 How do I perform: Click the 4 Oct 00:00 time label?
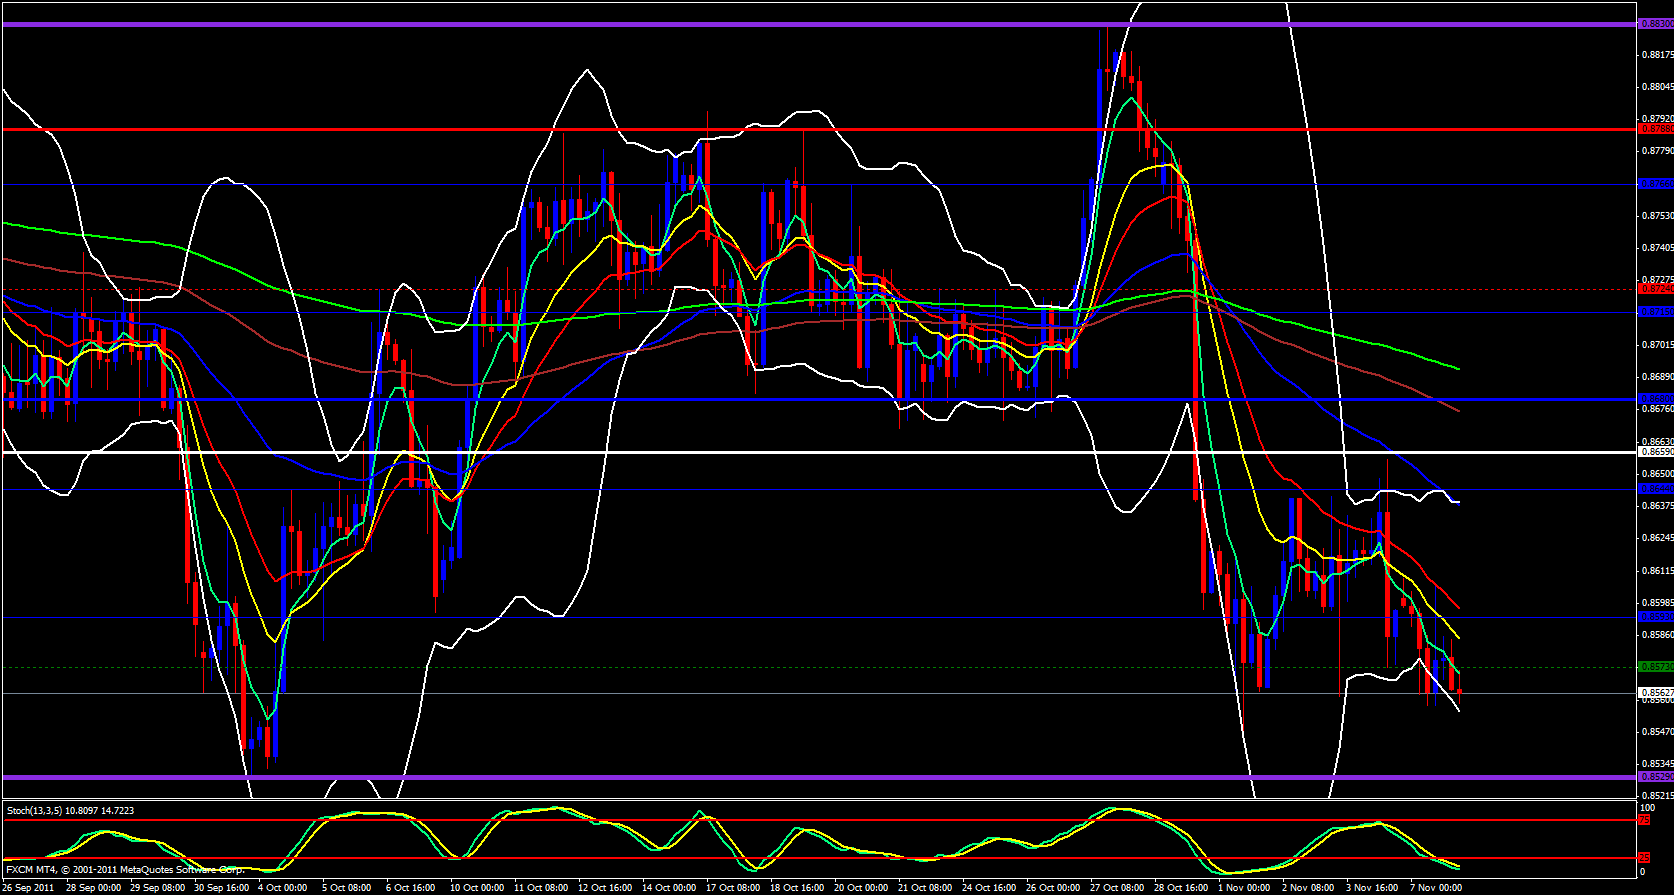pyautogui.click(x=282, y=888)
